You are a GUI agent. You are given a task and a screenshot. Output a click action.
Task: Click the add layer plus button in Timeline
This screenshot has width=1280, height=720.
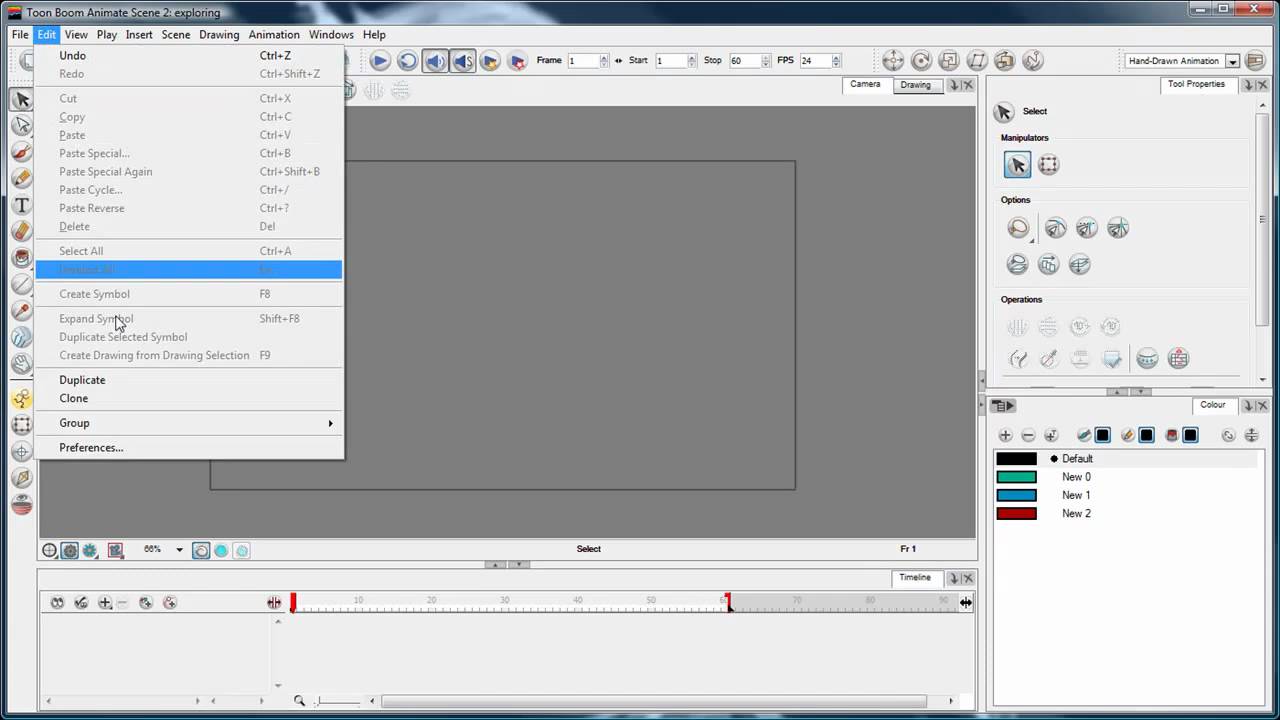tap(104, 603)
